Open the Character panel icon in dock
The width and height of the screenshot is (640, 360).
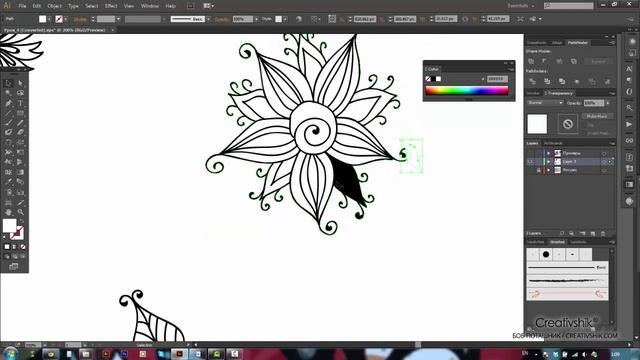(x=629, y=69)
